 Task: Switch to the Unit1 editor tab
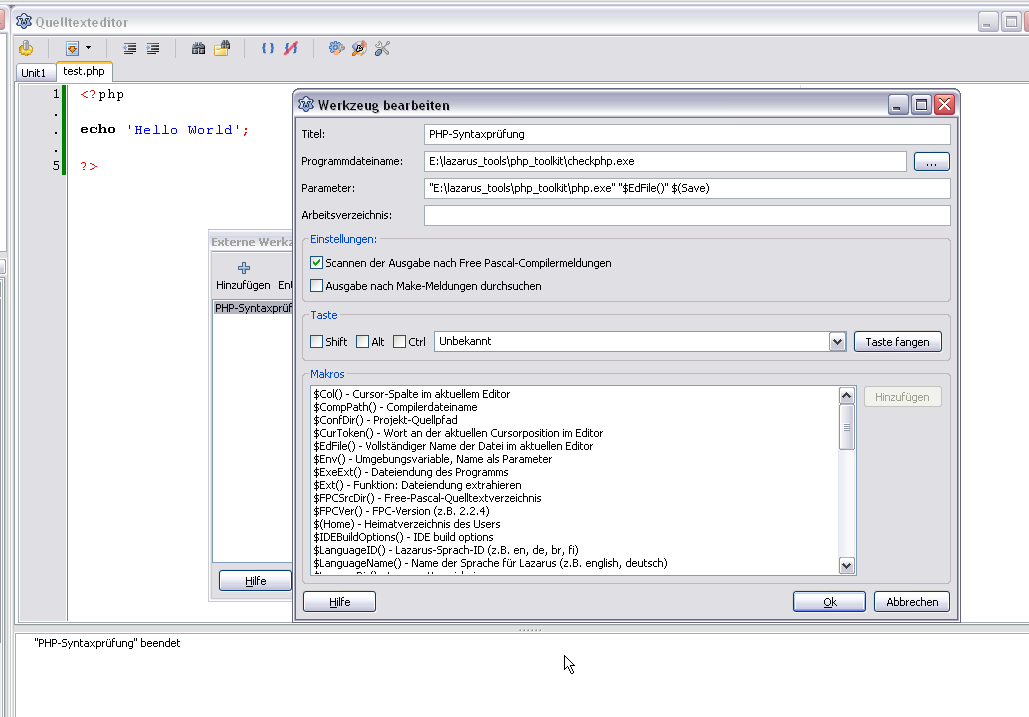click(34, 73)
